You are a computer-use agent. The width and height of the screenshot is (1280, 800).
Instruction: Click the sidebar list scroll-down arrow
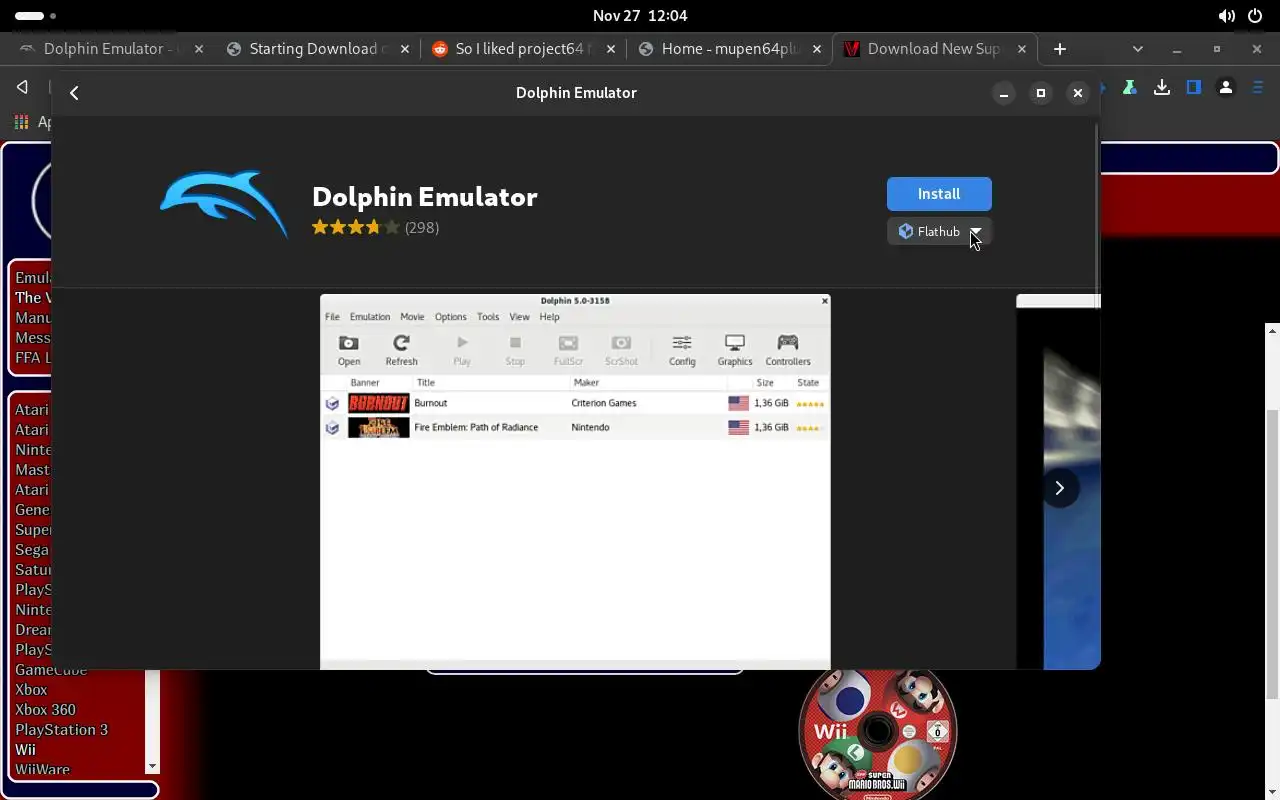pos(152,767)
